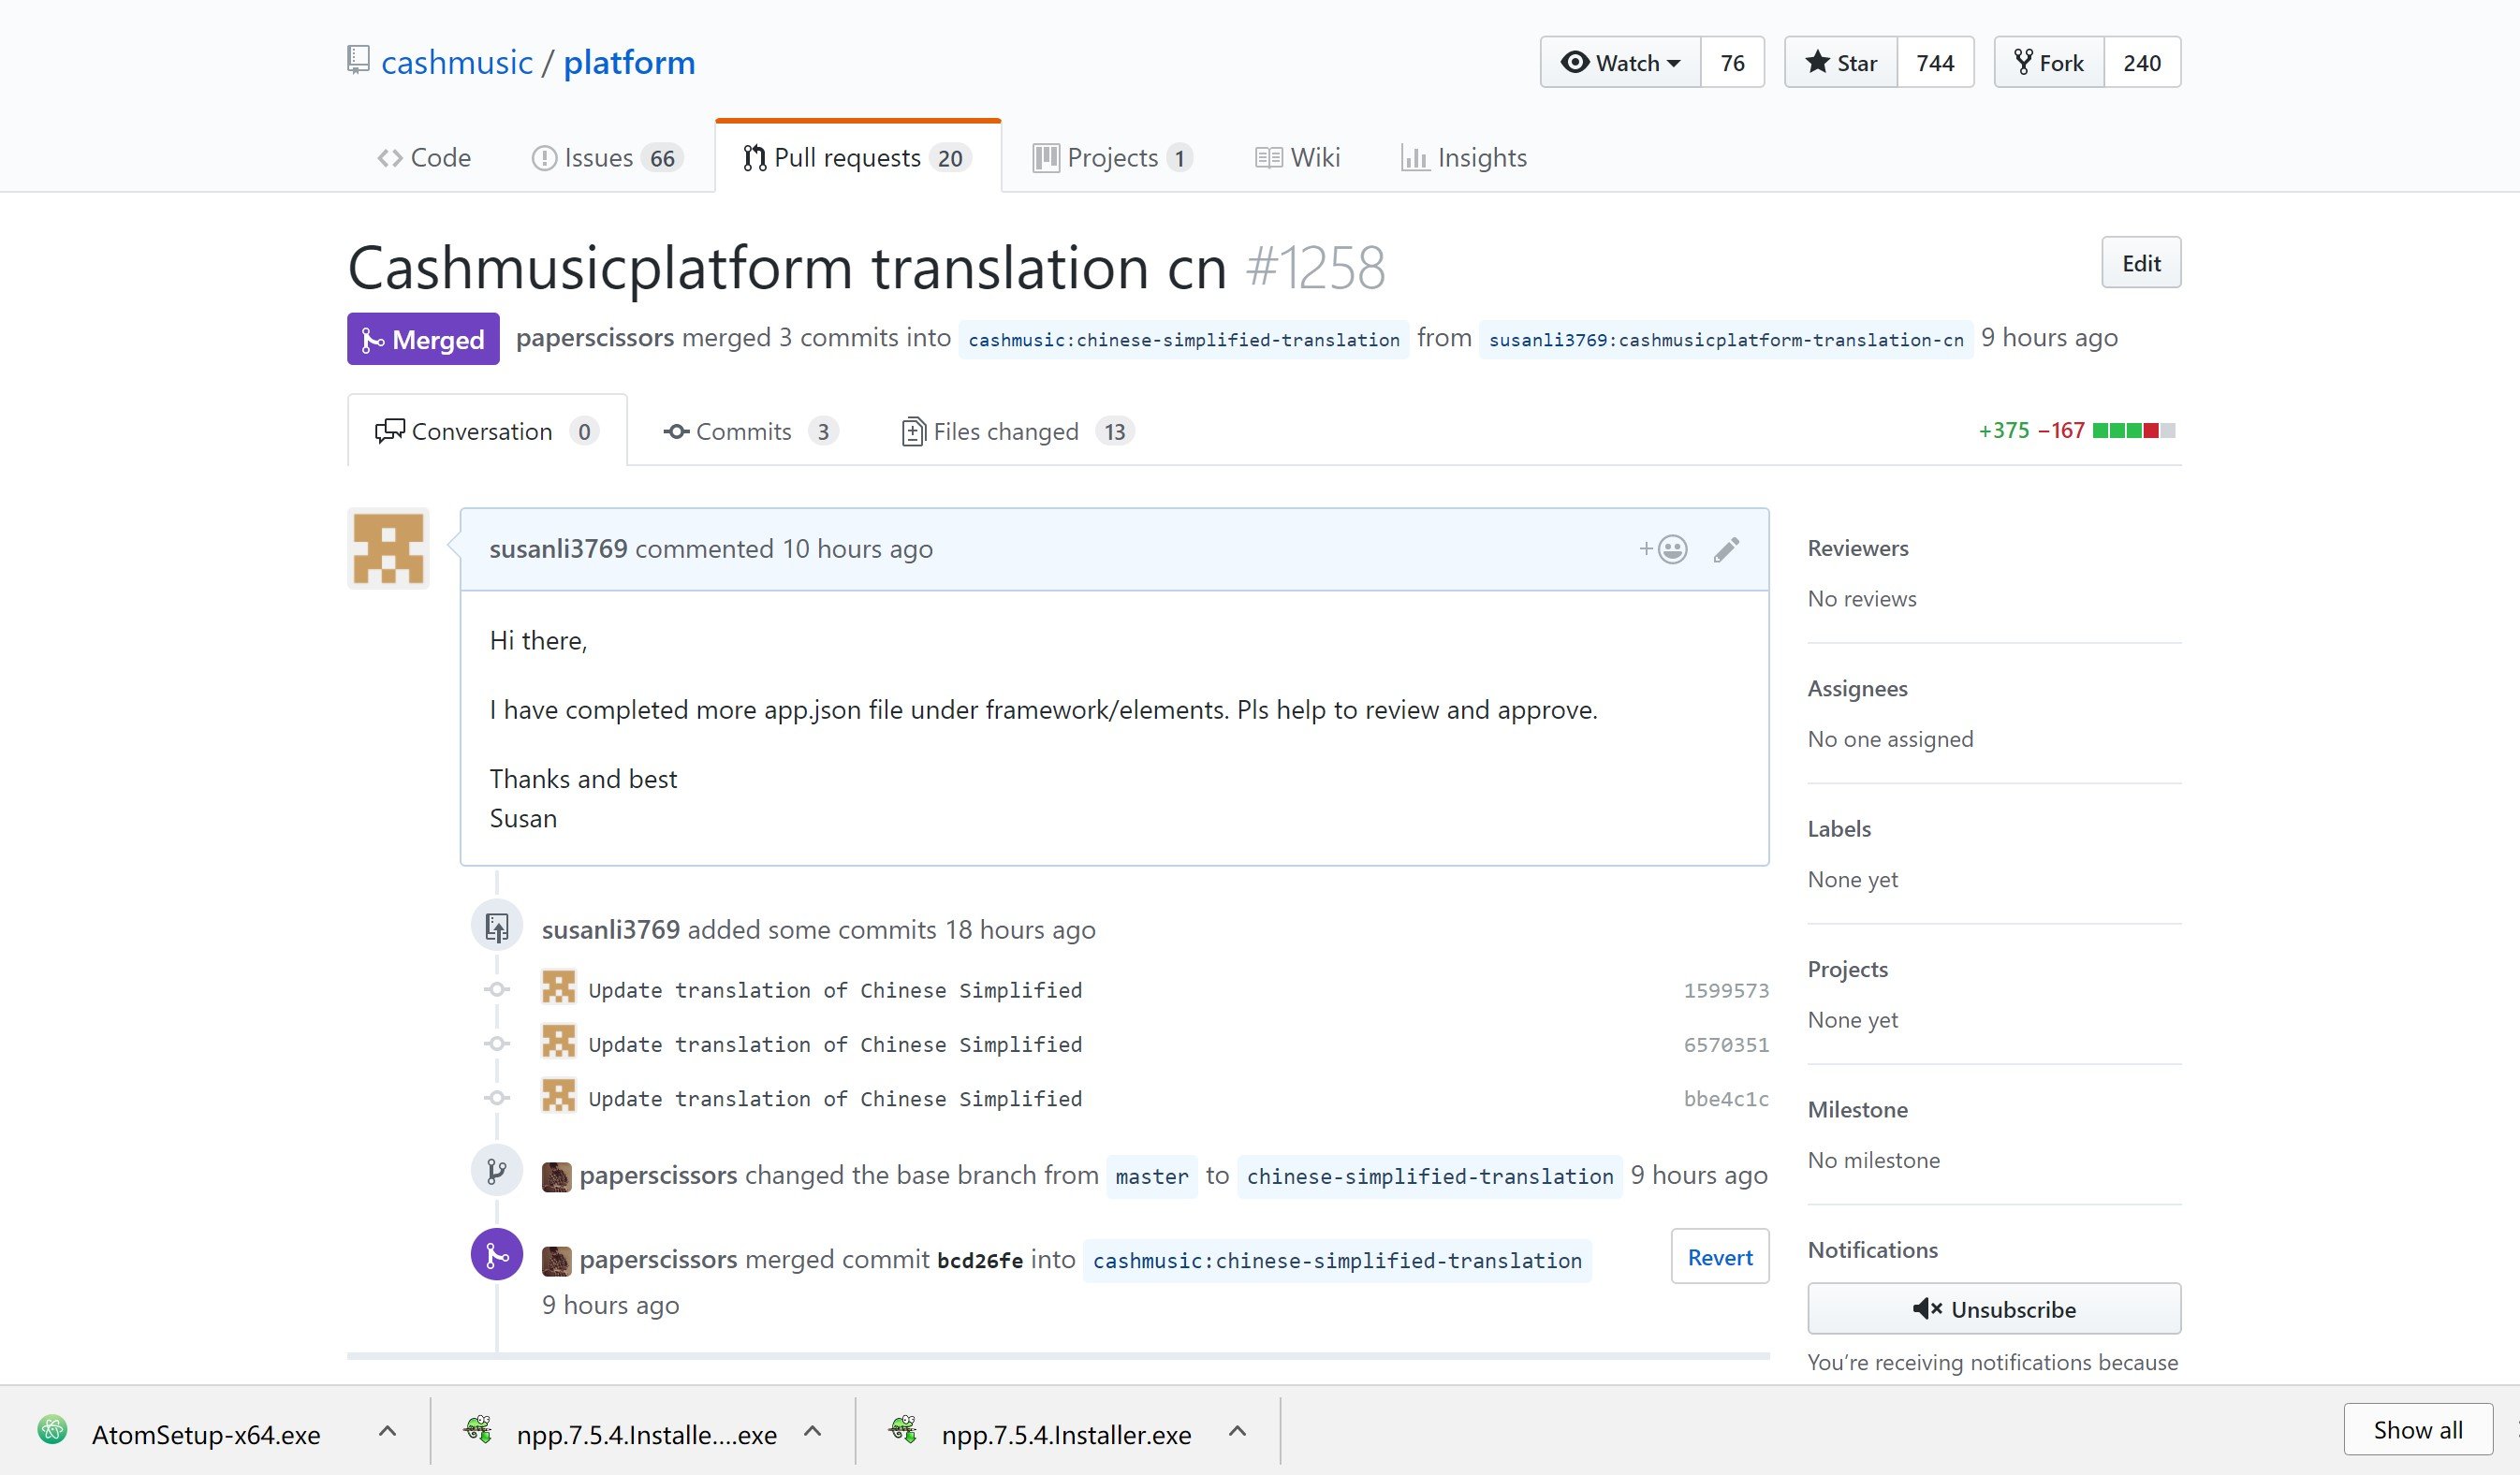Click the avatar next to commit 1599573
The width and height of the screenshot is (2520, 1475).
[x=558, y=987]
